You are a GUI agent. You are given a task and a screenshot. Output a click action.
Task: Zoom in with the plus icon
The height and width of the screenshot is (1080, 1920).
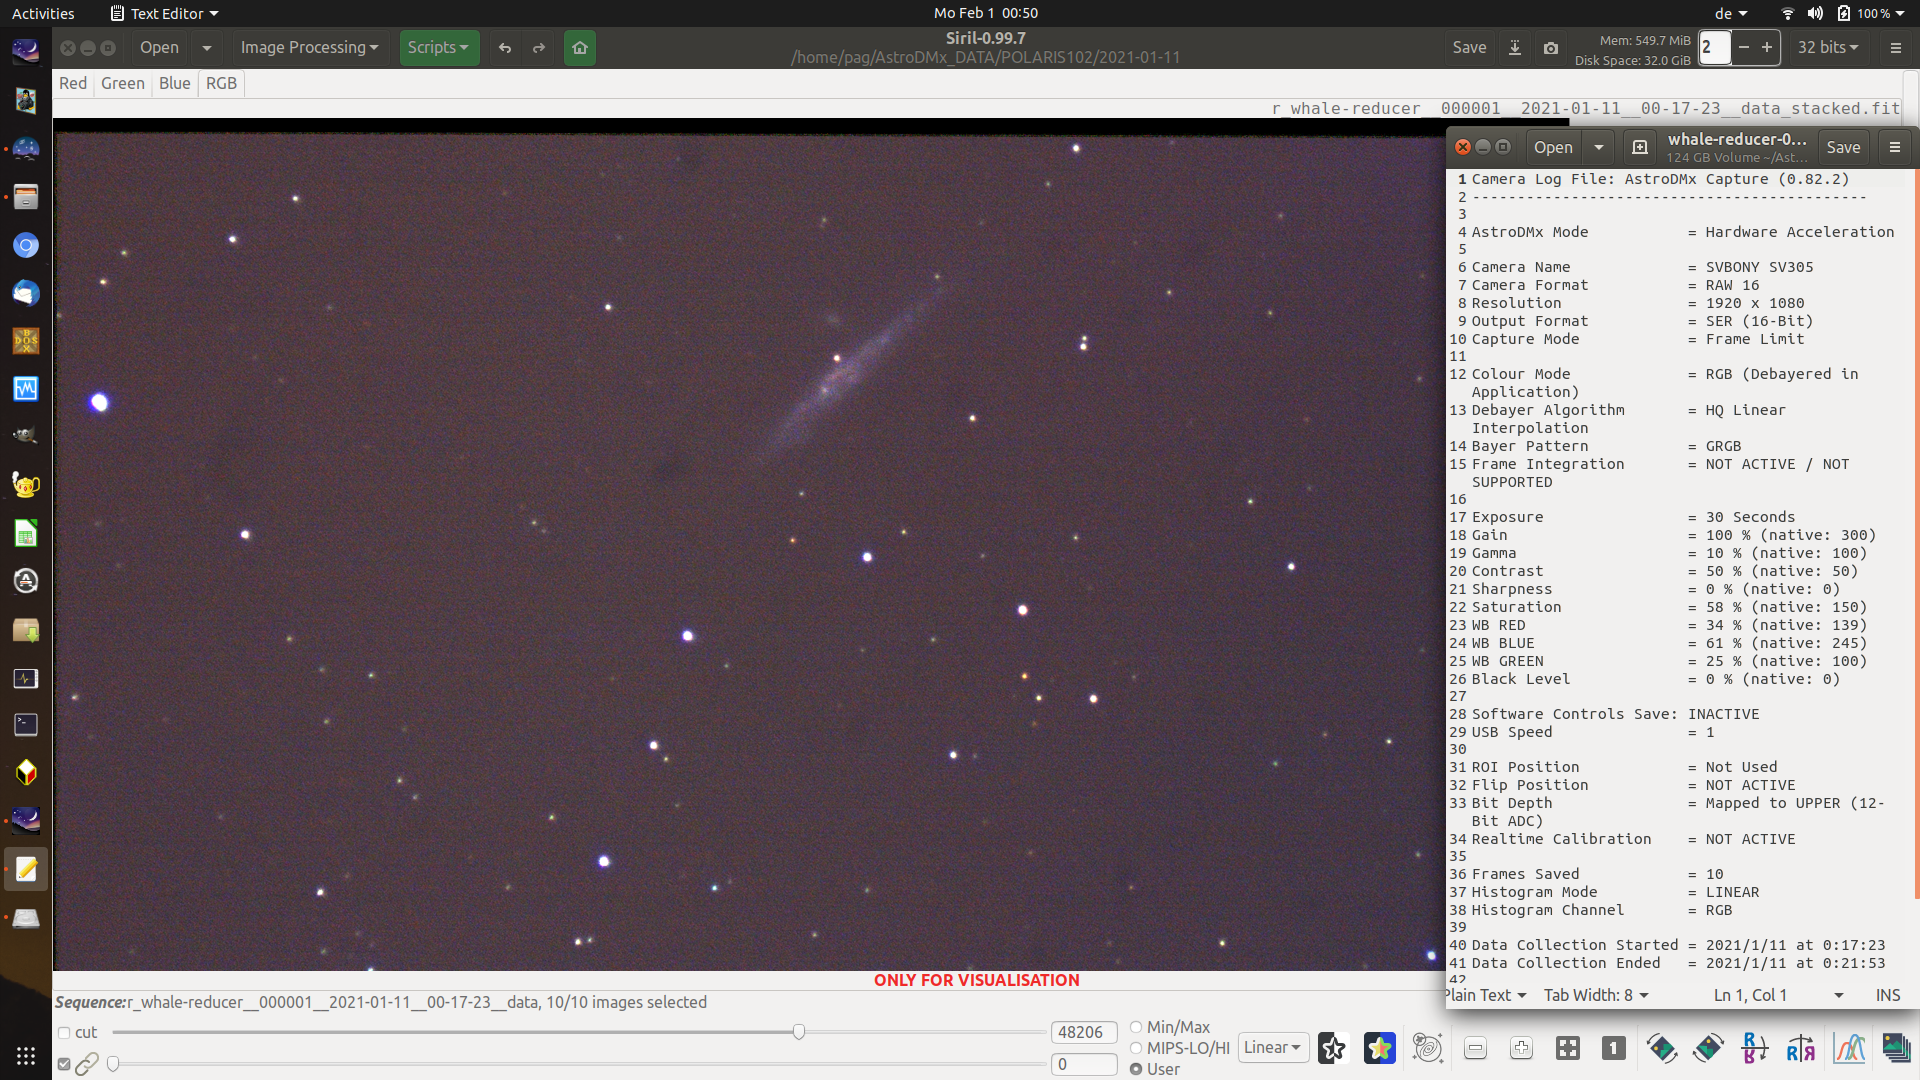(1521, 1048)
